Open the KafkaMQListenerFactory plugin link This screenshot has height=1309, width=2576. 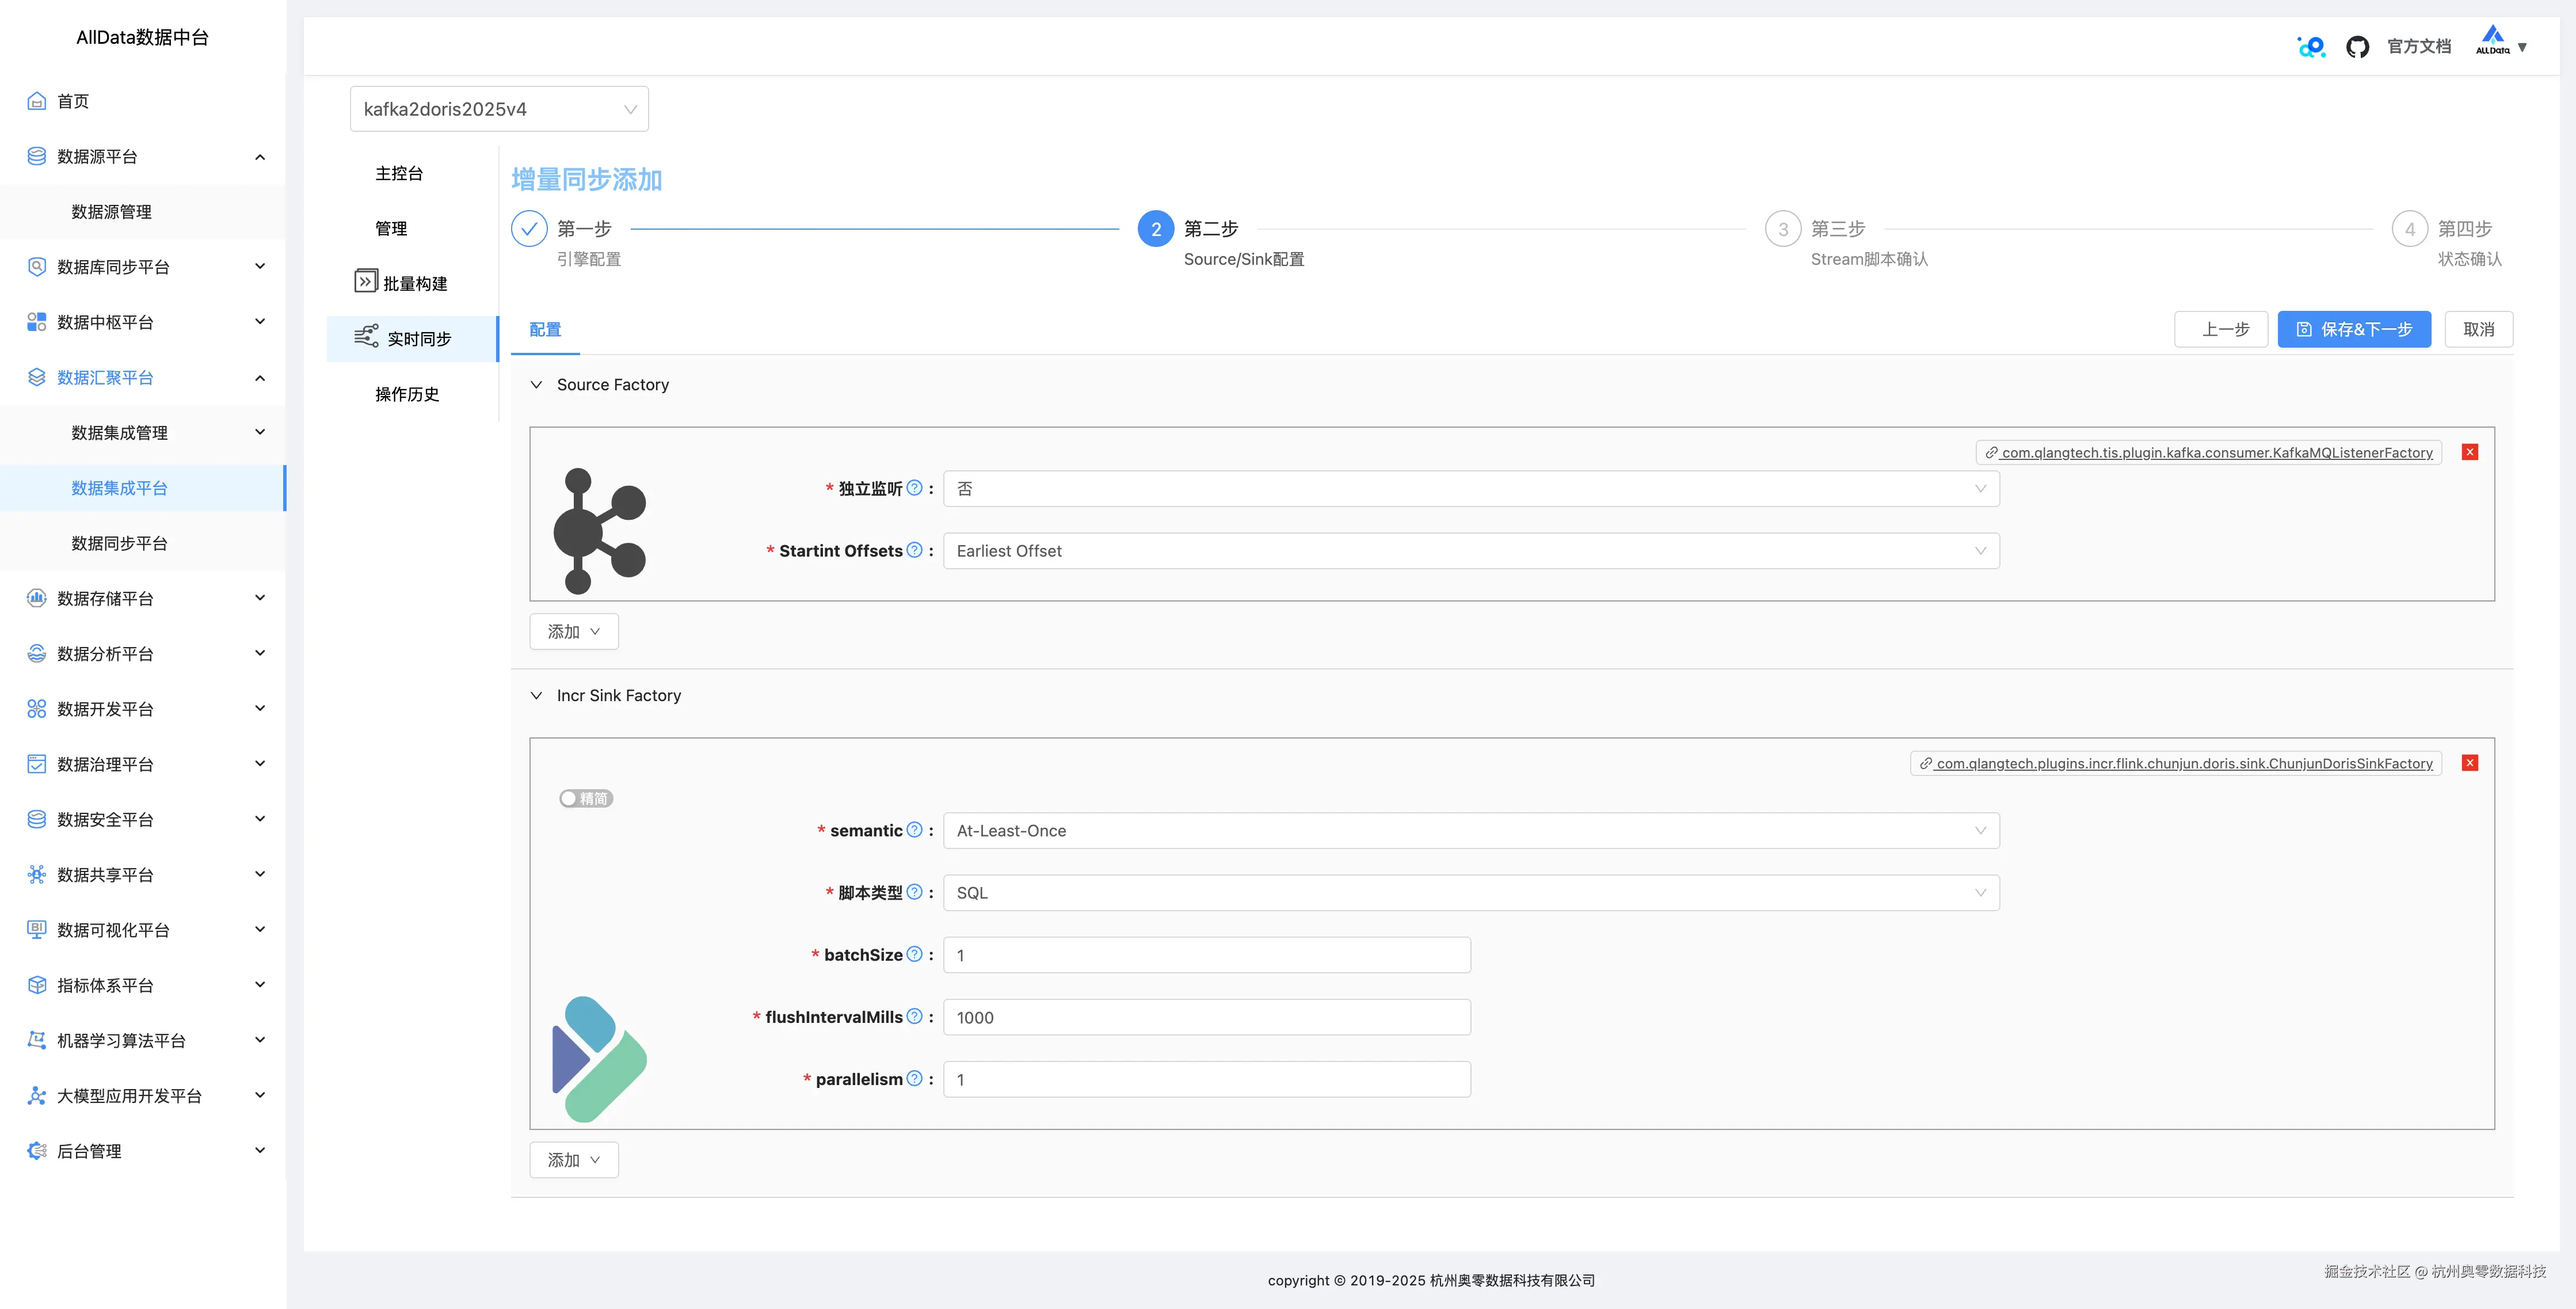coord(2216,453)
